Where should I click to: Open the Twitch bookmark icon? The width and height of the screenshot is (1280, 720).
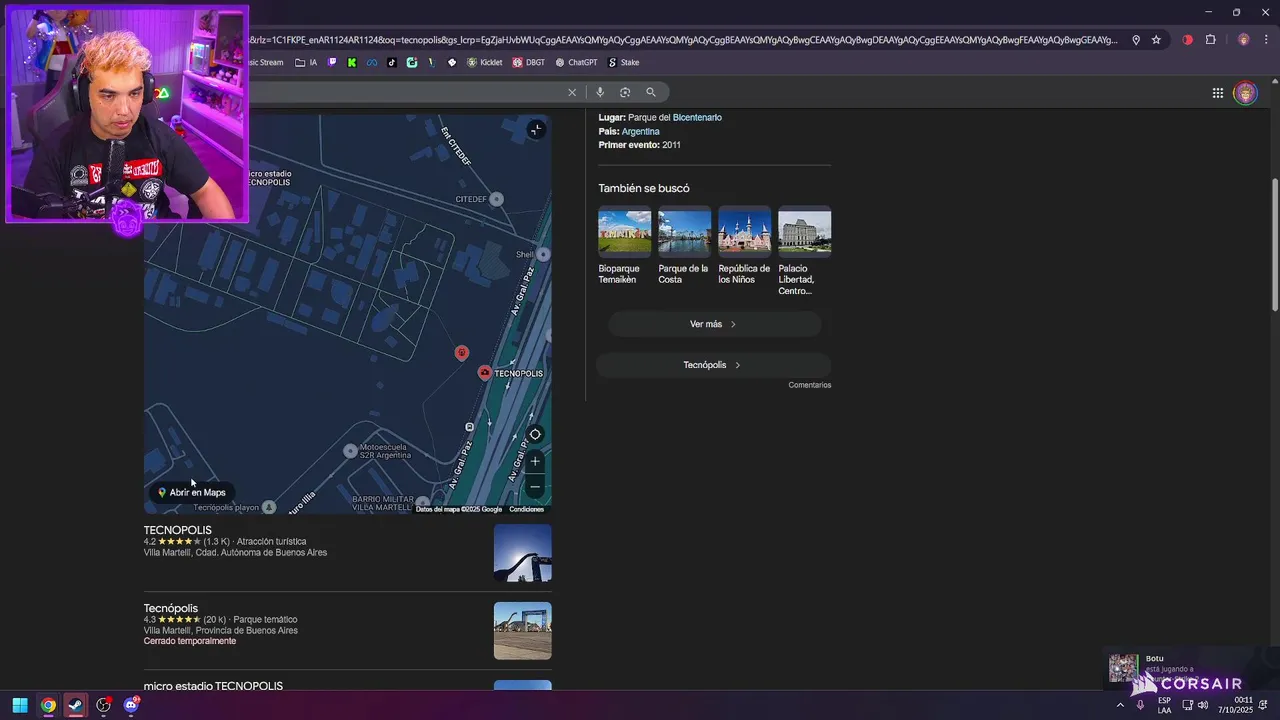tap(333, 62)
